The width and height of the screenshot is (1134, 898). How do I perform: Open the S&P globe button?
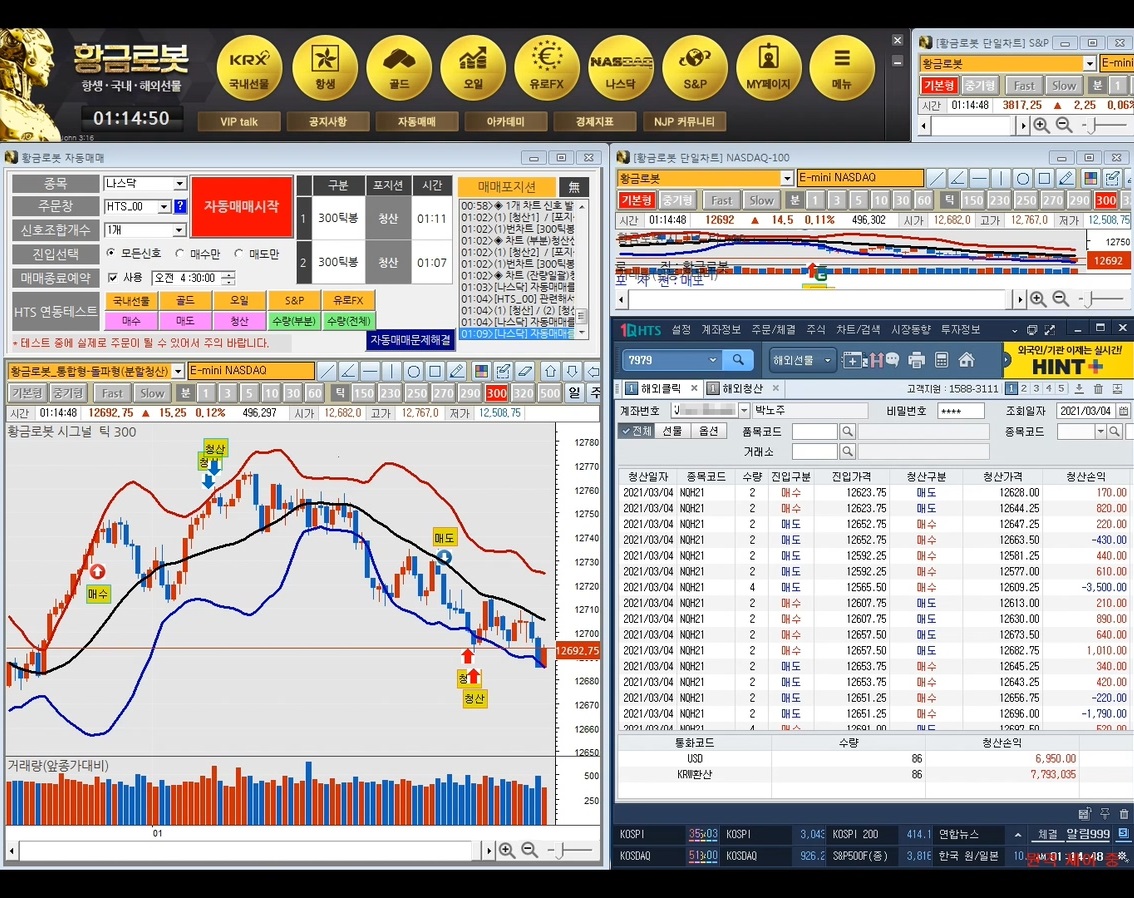pos(695,67)
